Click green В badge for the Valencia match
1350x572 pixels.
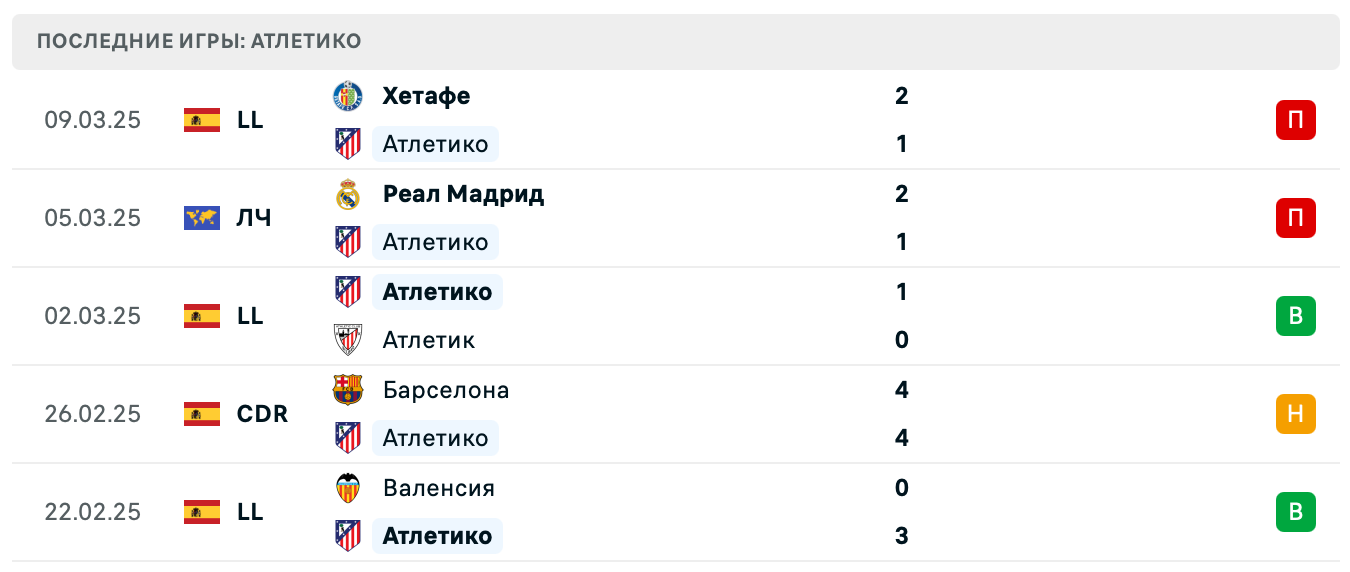point(1295,512)
